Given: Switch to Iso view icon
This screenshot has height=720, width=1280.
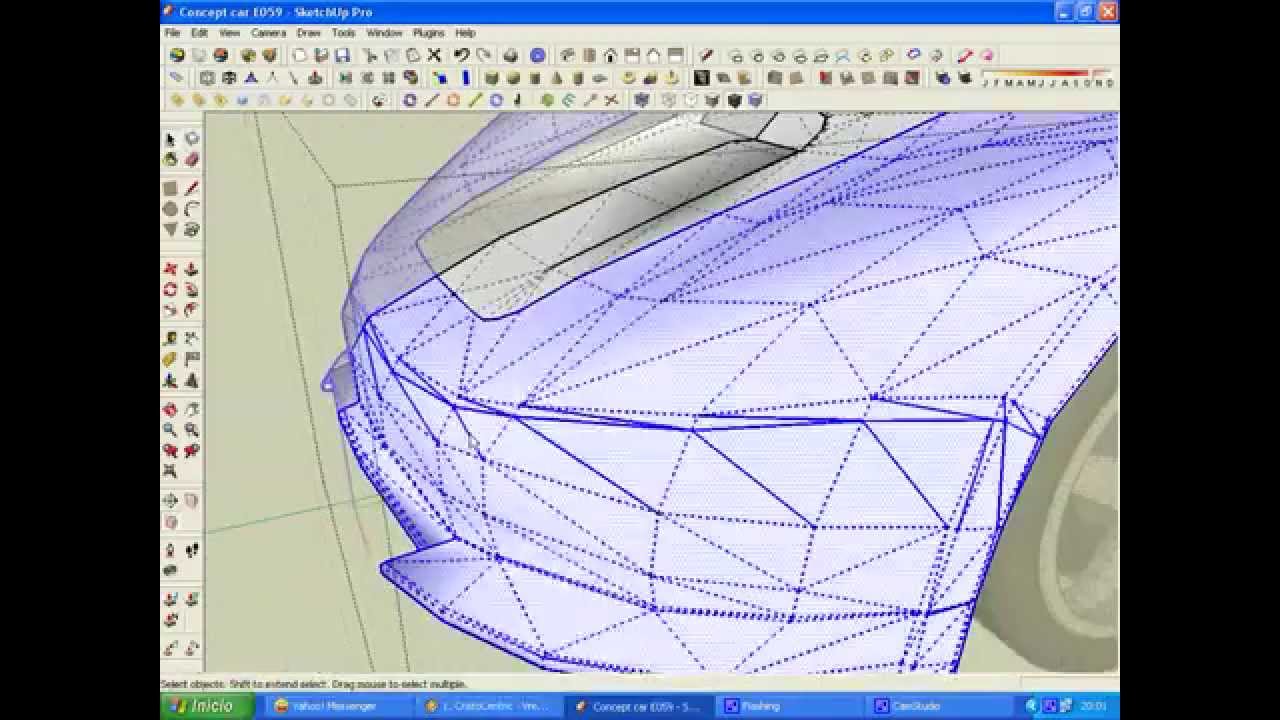Looking at the screenshot, I should pos(567,56).
